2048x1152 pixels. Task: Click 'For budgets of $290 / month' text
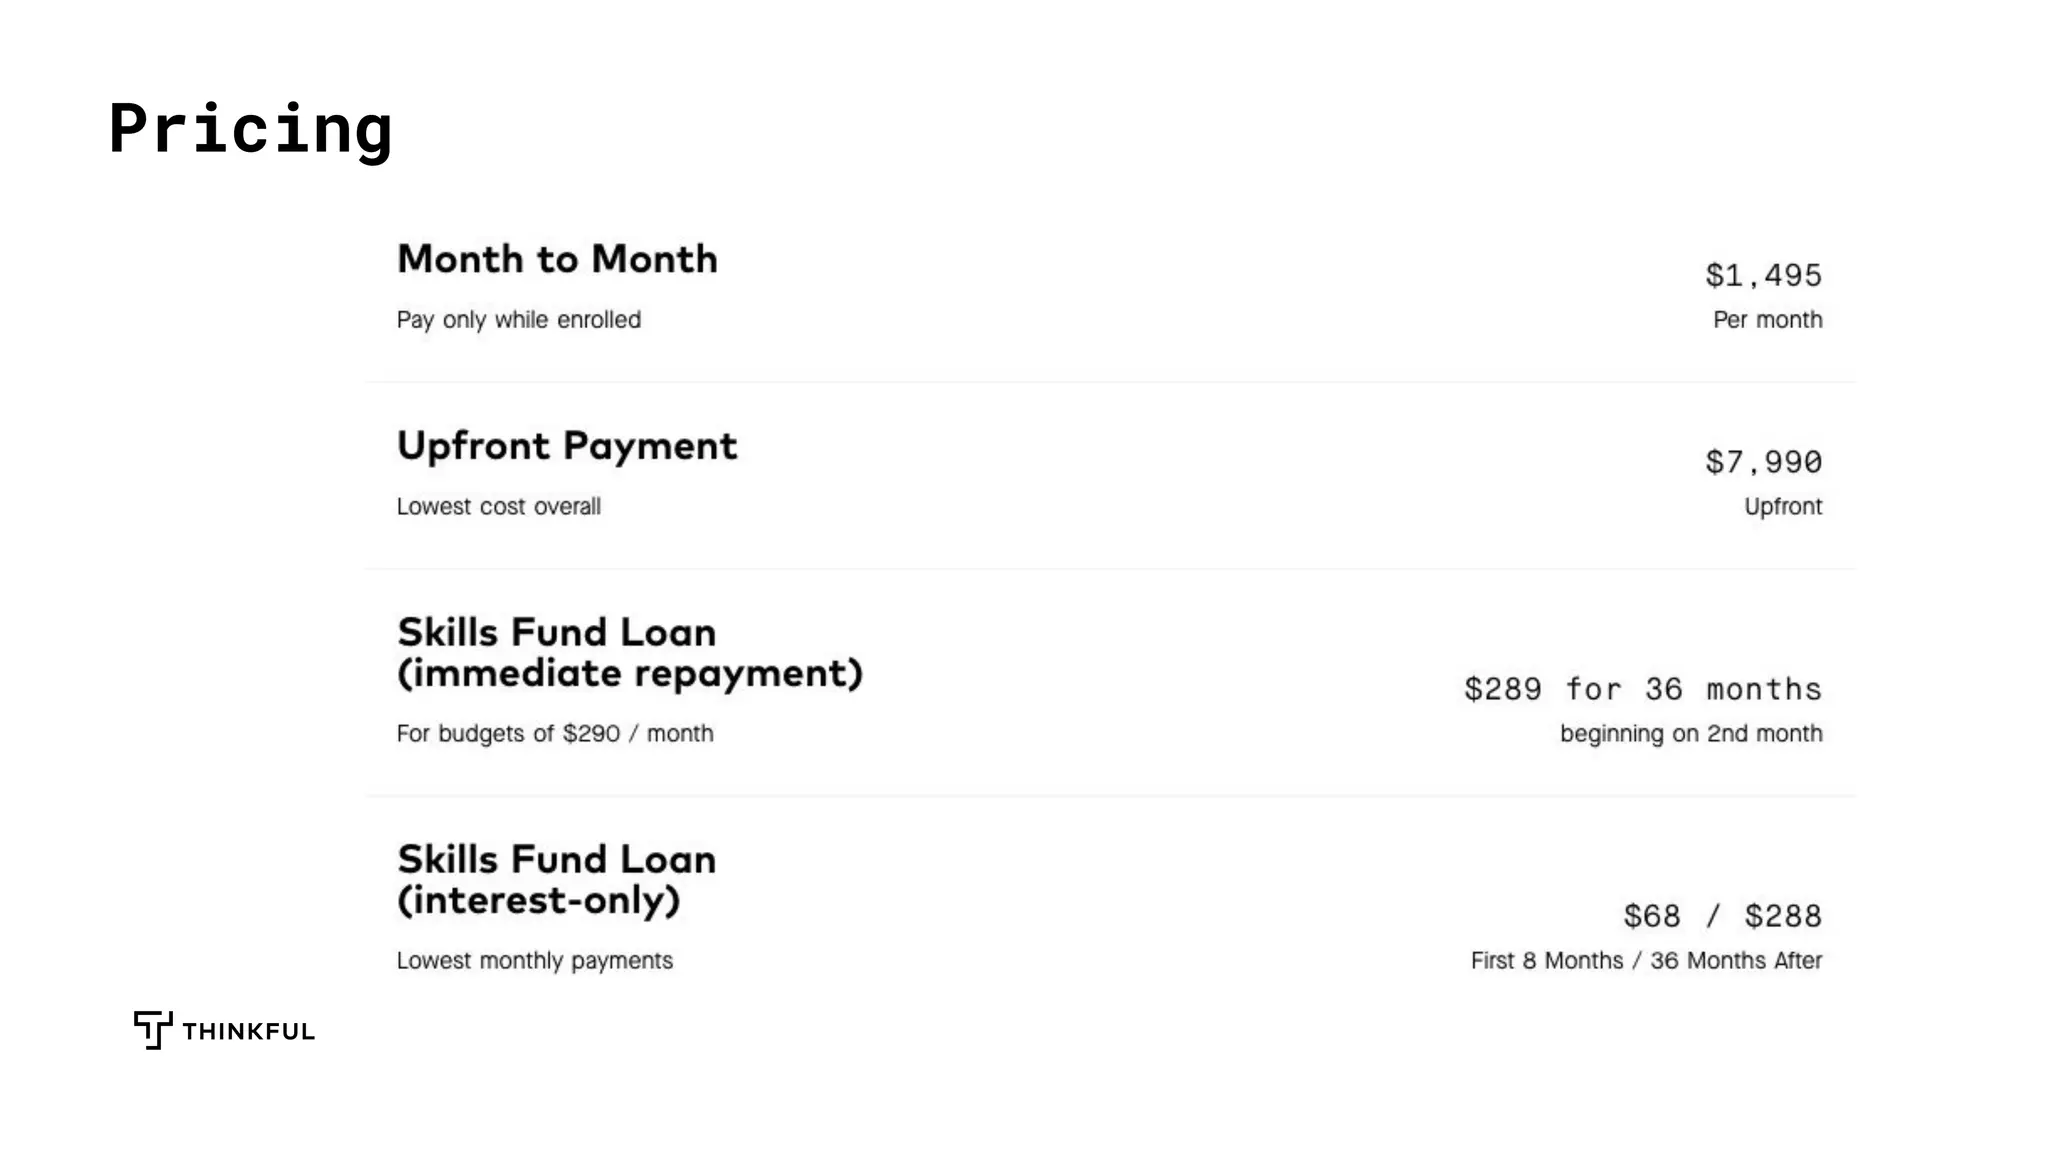(555, 734)
